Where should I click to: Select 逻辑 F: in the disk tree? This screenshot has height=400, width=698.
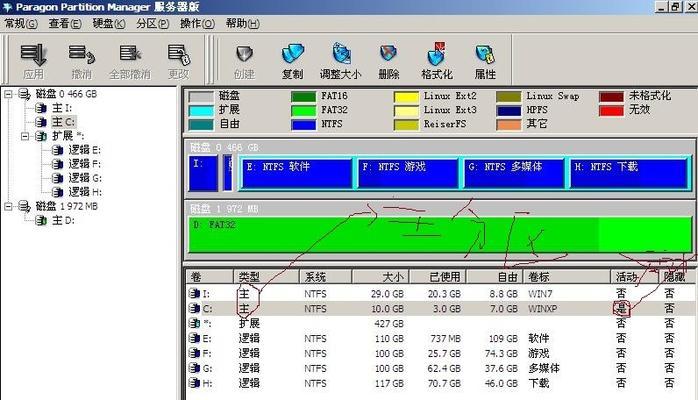pos(85,164)
